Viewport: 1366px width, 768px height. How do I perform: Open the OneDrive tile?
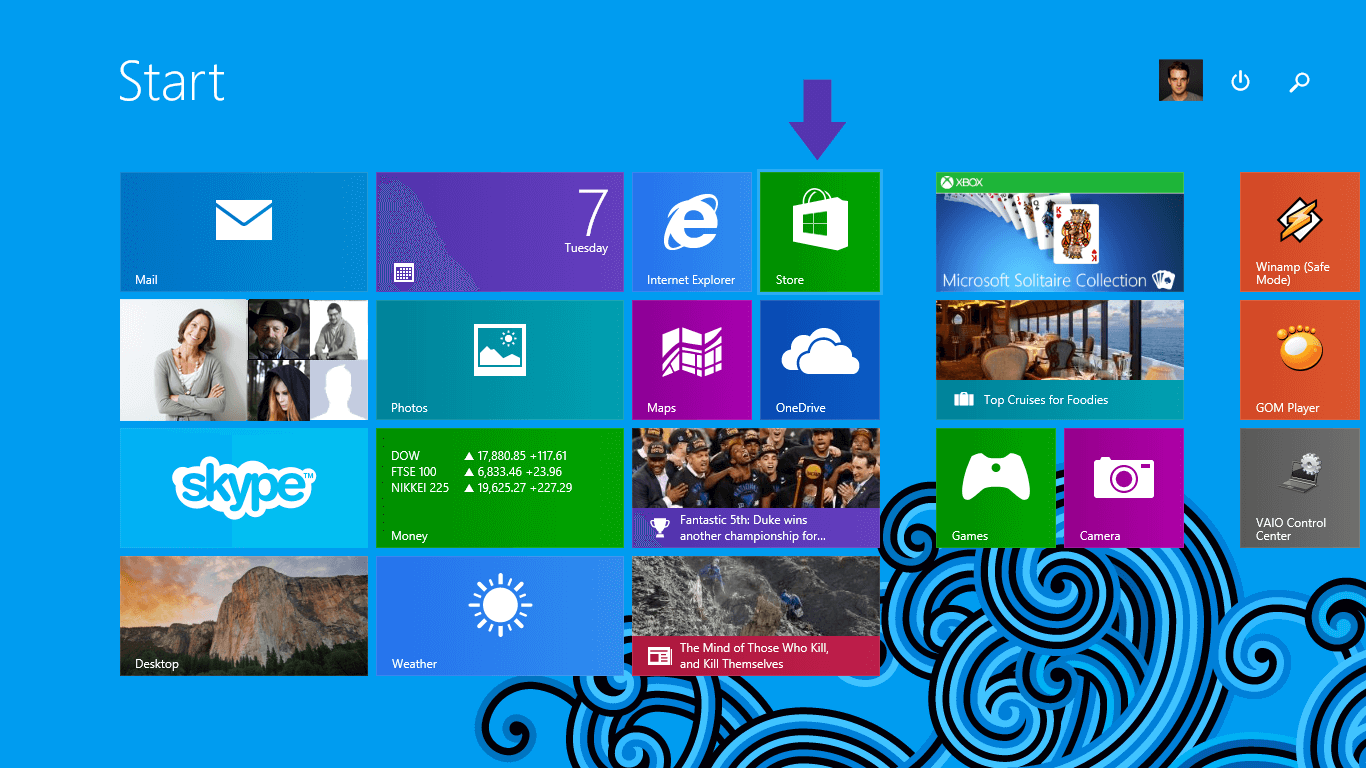point(820,360)
